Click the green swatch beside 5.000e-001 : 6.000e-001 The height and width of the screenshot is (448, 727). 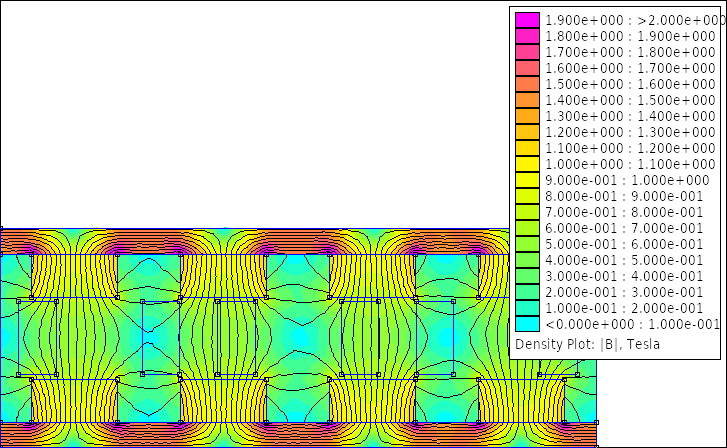pos(527,244)
